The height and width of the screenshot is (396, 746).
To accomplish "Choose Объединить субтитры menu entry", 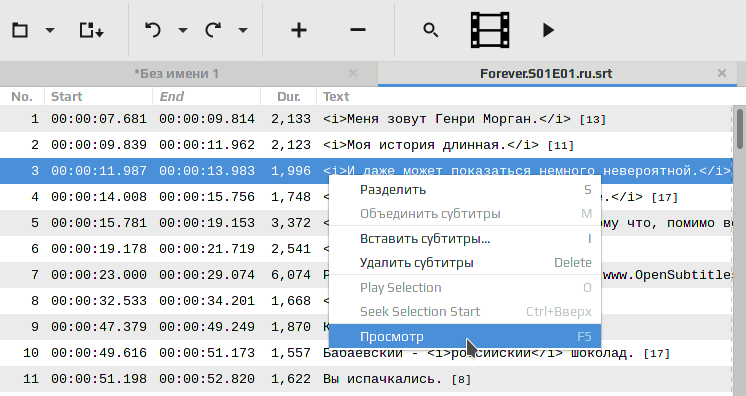I will pos(465,214).
